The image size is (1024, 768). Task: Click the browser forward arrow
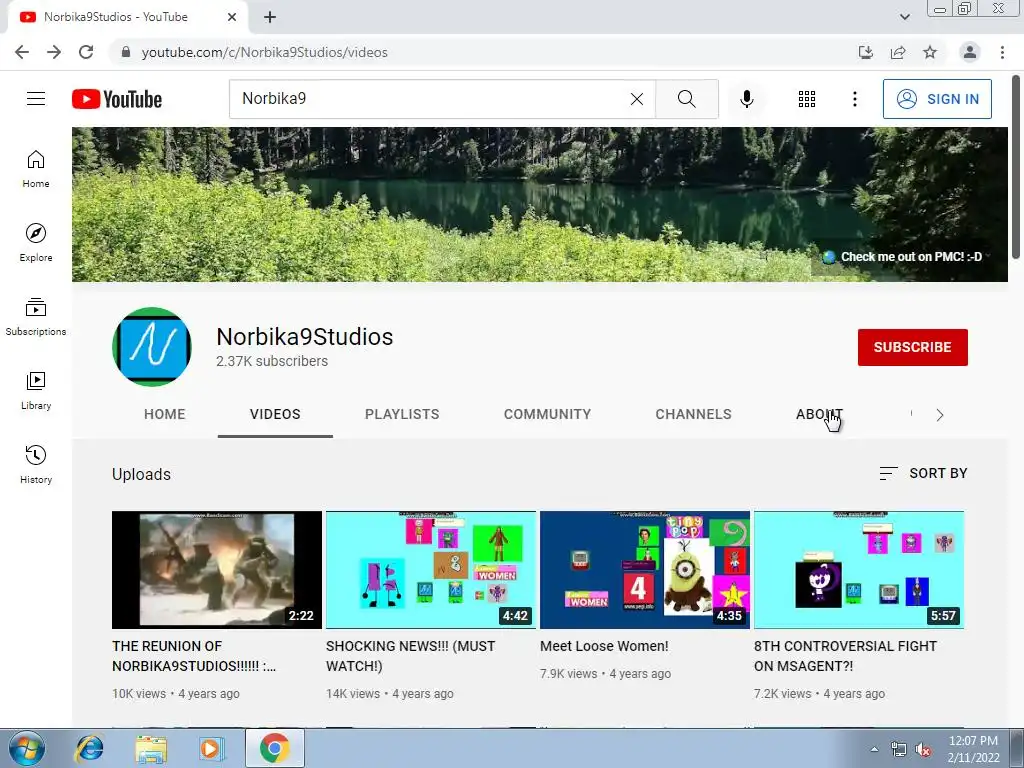tap(54, 52)
